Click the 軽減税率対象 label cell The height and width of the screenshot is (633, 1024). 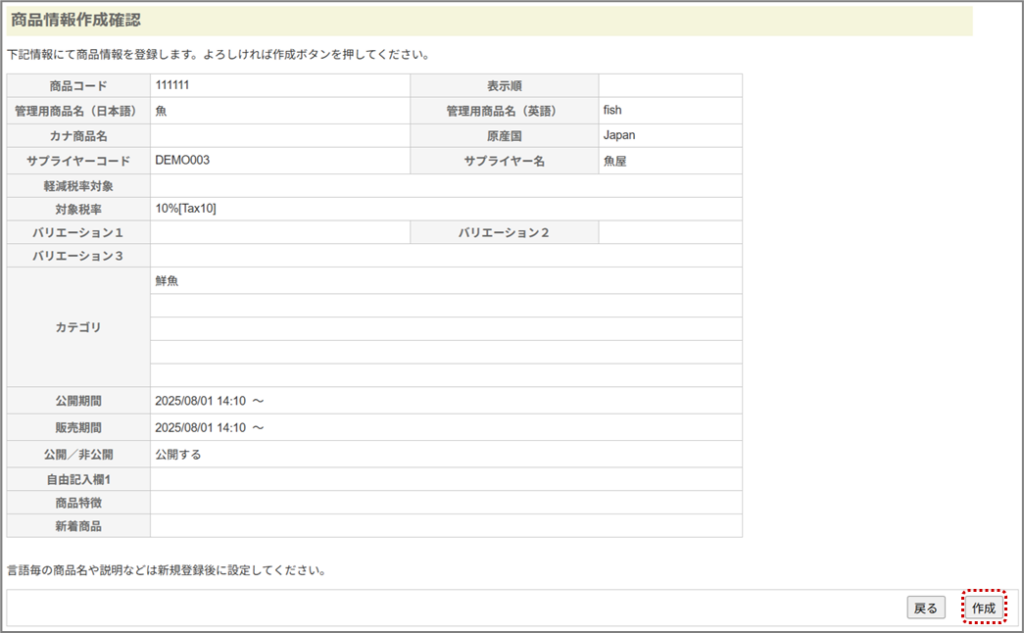(79, 186)
